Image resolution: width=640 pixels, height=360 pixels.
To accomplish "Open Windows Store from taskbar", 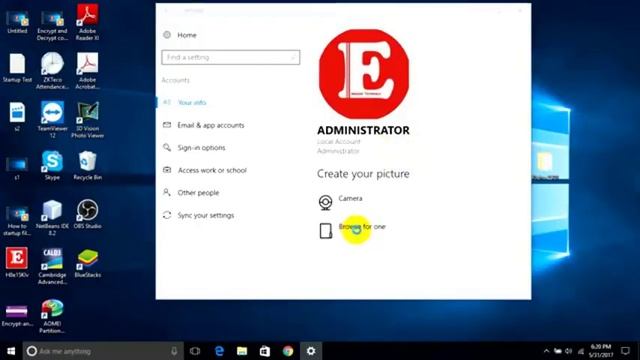I will pyautogui.click(x=265, y=351).
